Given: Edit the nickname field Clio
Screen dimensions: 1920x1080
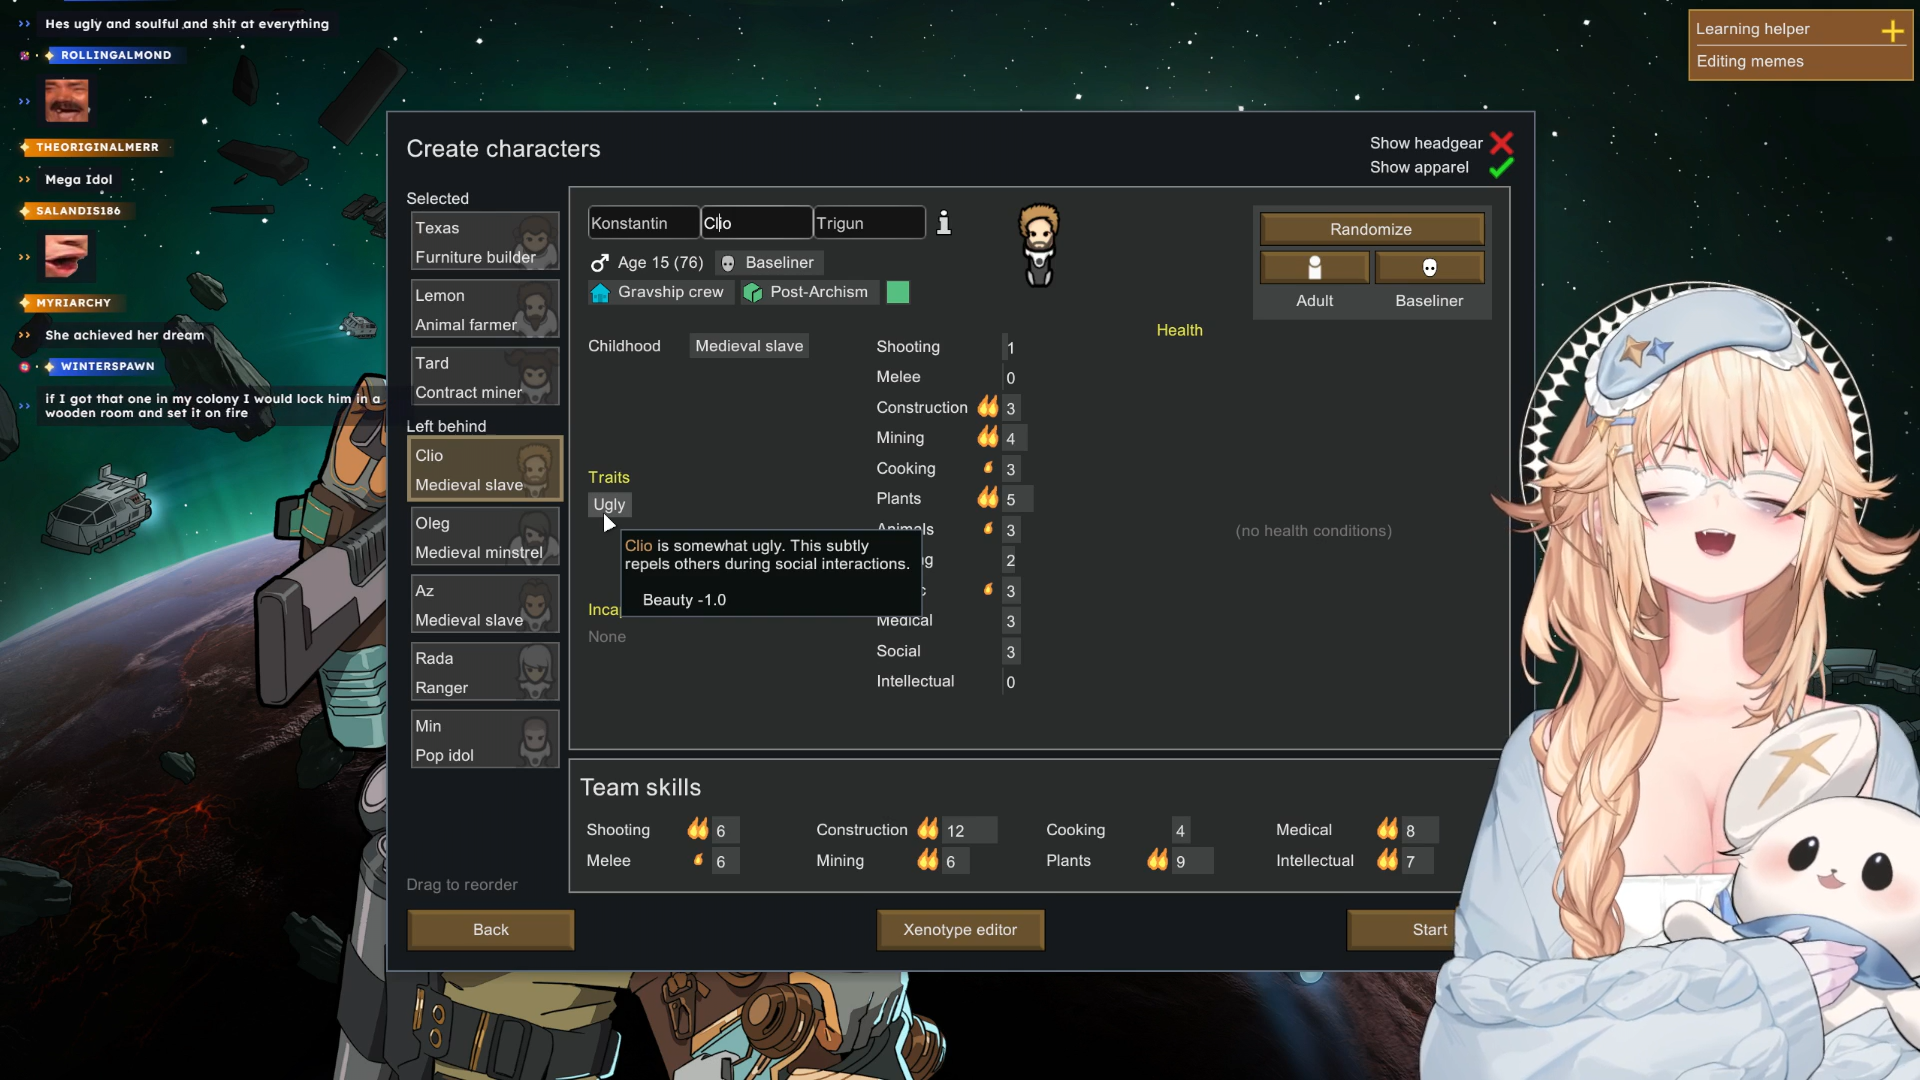Looking at the screenshot, I should point(756,223).
